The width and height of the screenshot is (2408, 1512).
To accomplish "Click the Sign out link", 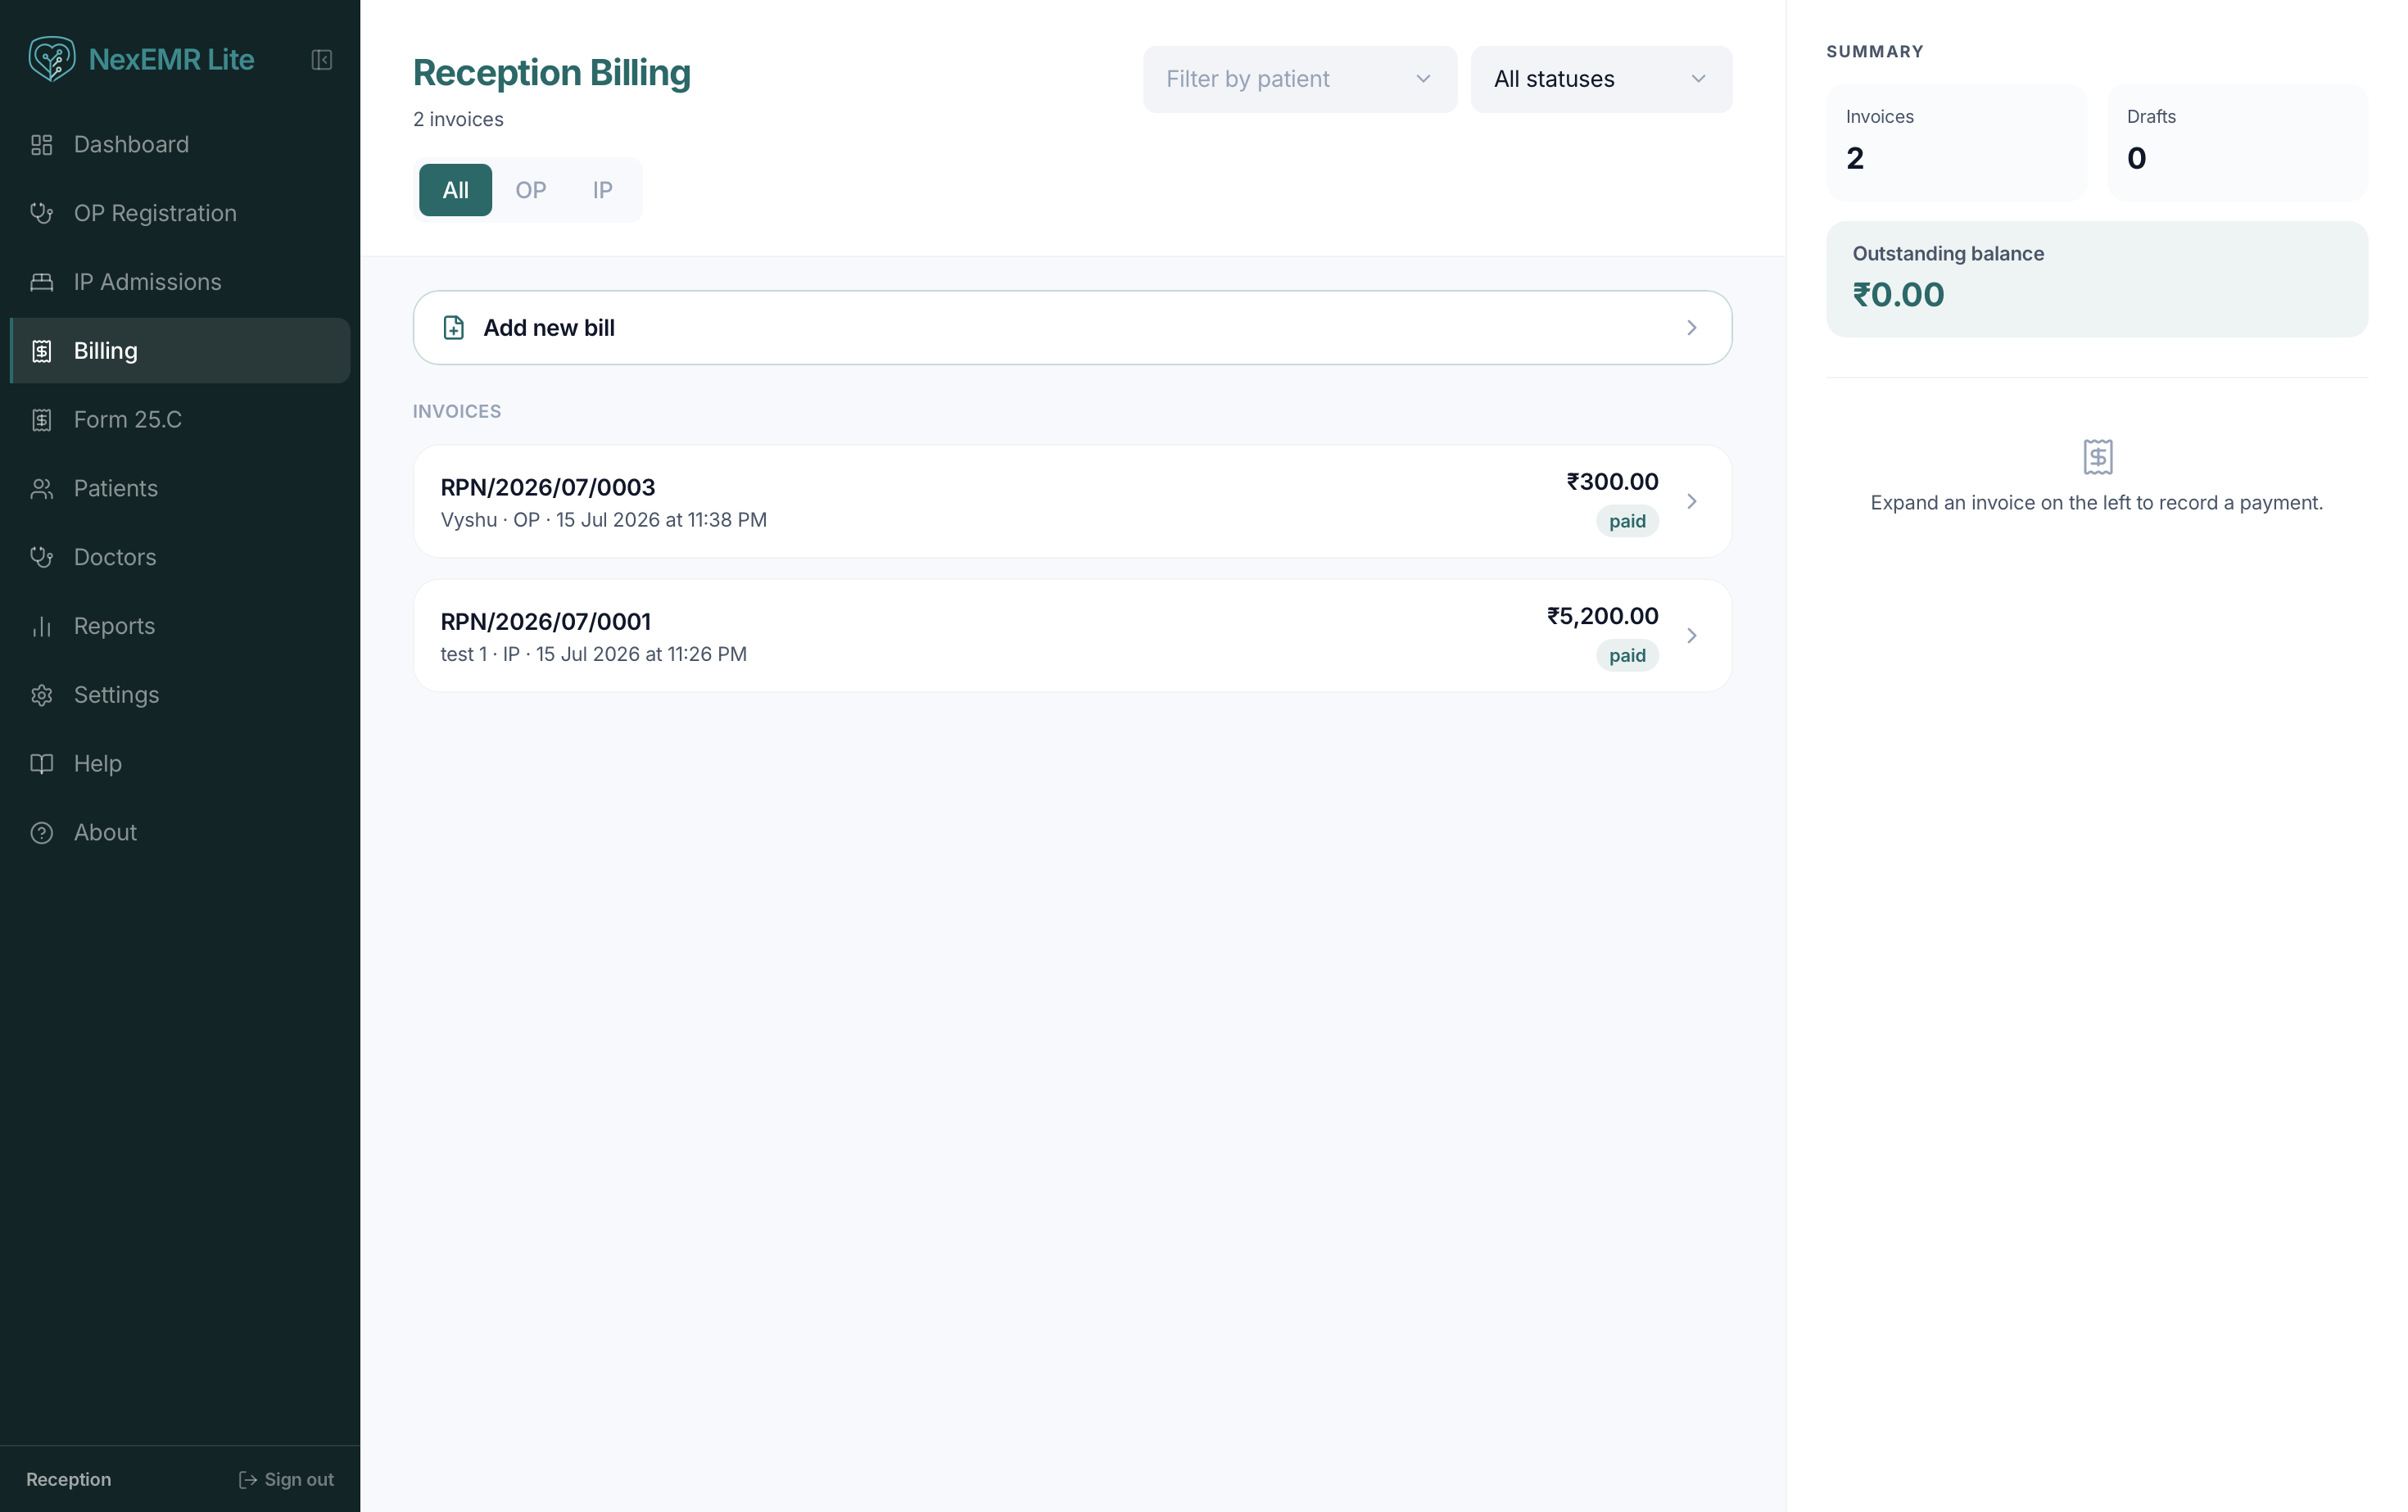I will click(x=286, y=1479).
